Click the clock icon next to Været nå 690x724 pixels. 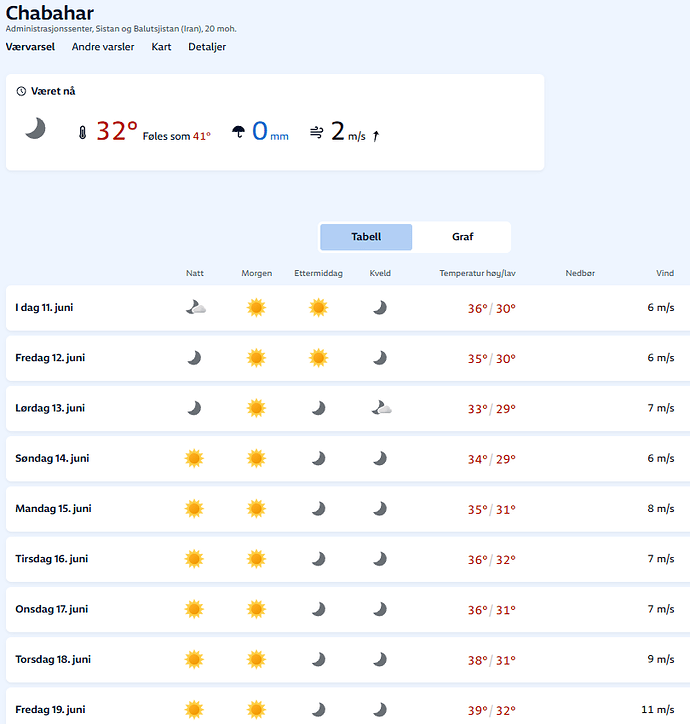[x=21, y=91]
